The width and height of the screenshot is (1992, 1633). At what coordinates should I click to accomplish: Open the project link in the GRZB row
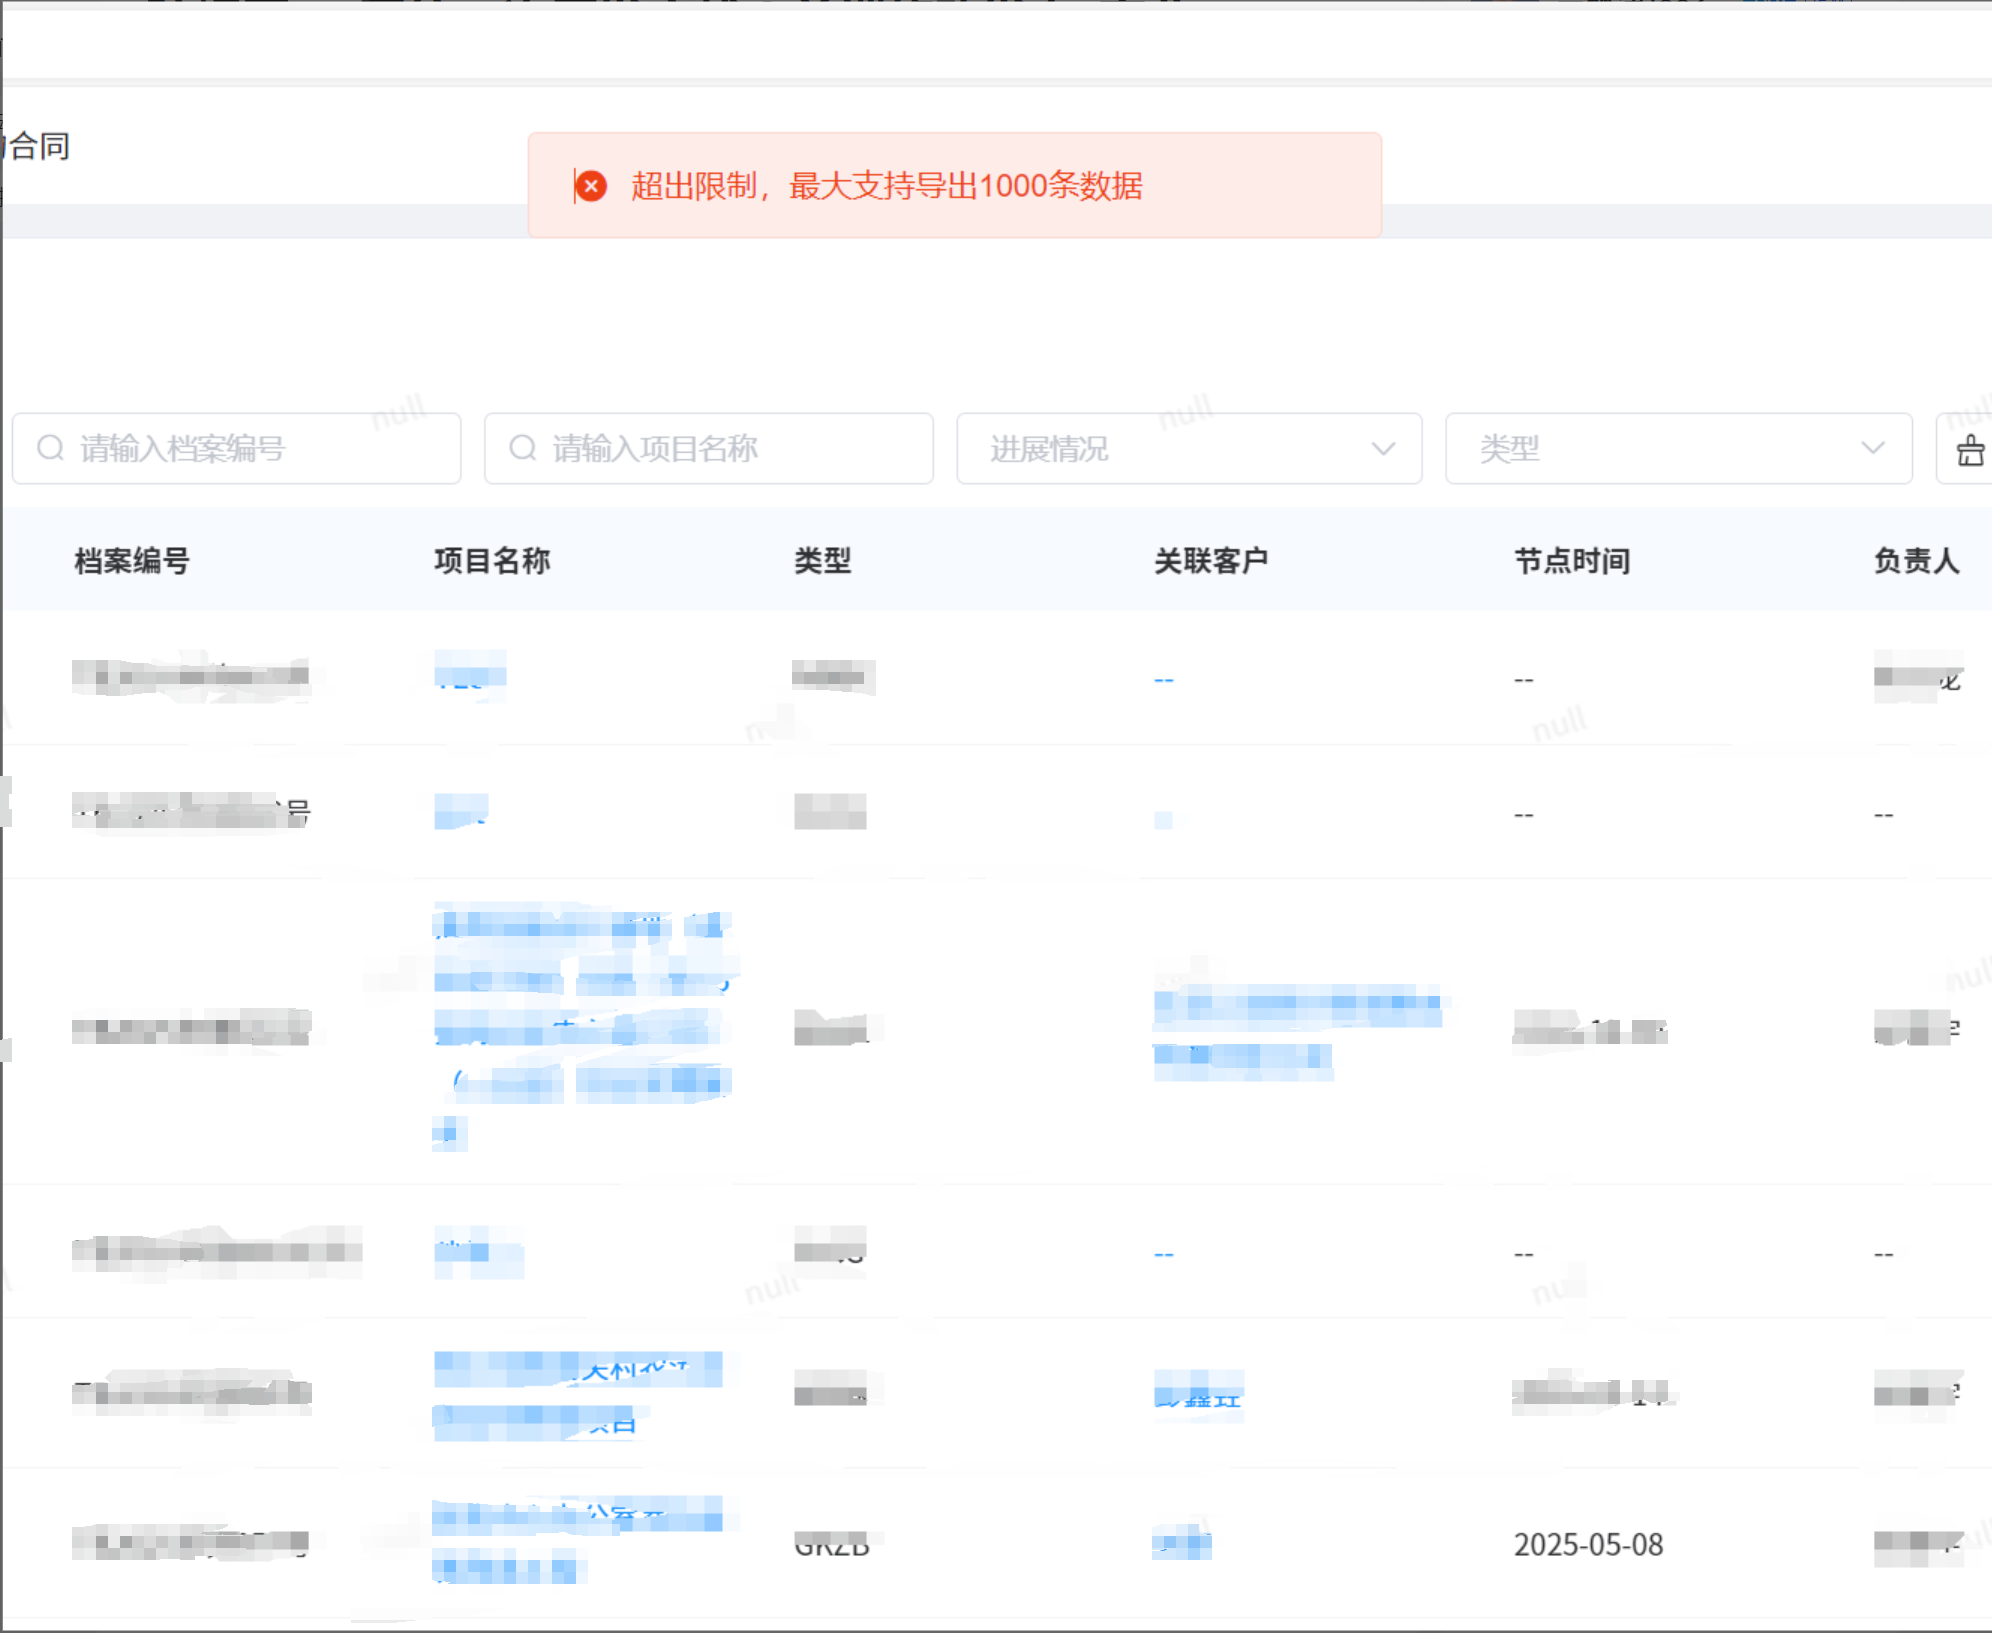tap(578, 1541)
